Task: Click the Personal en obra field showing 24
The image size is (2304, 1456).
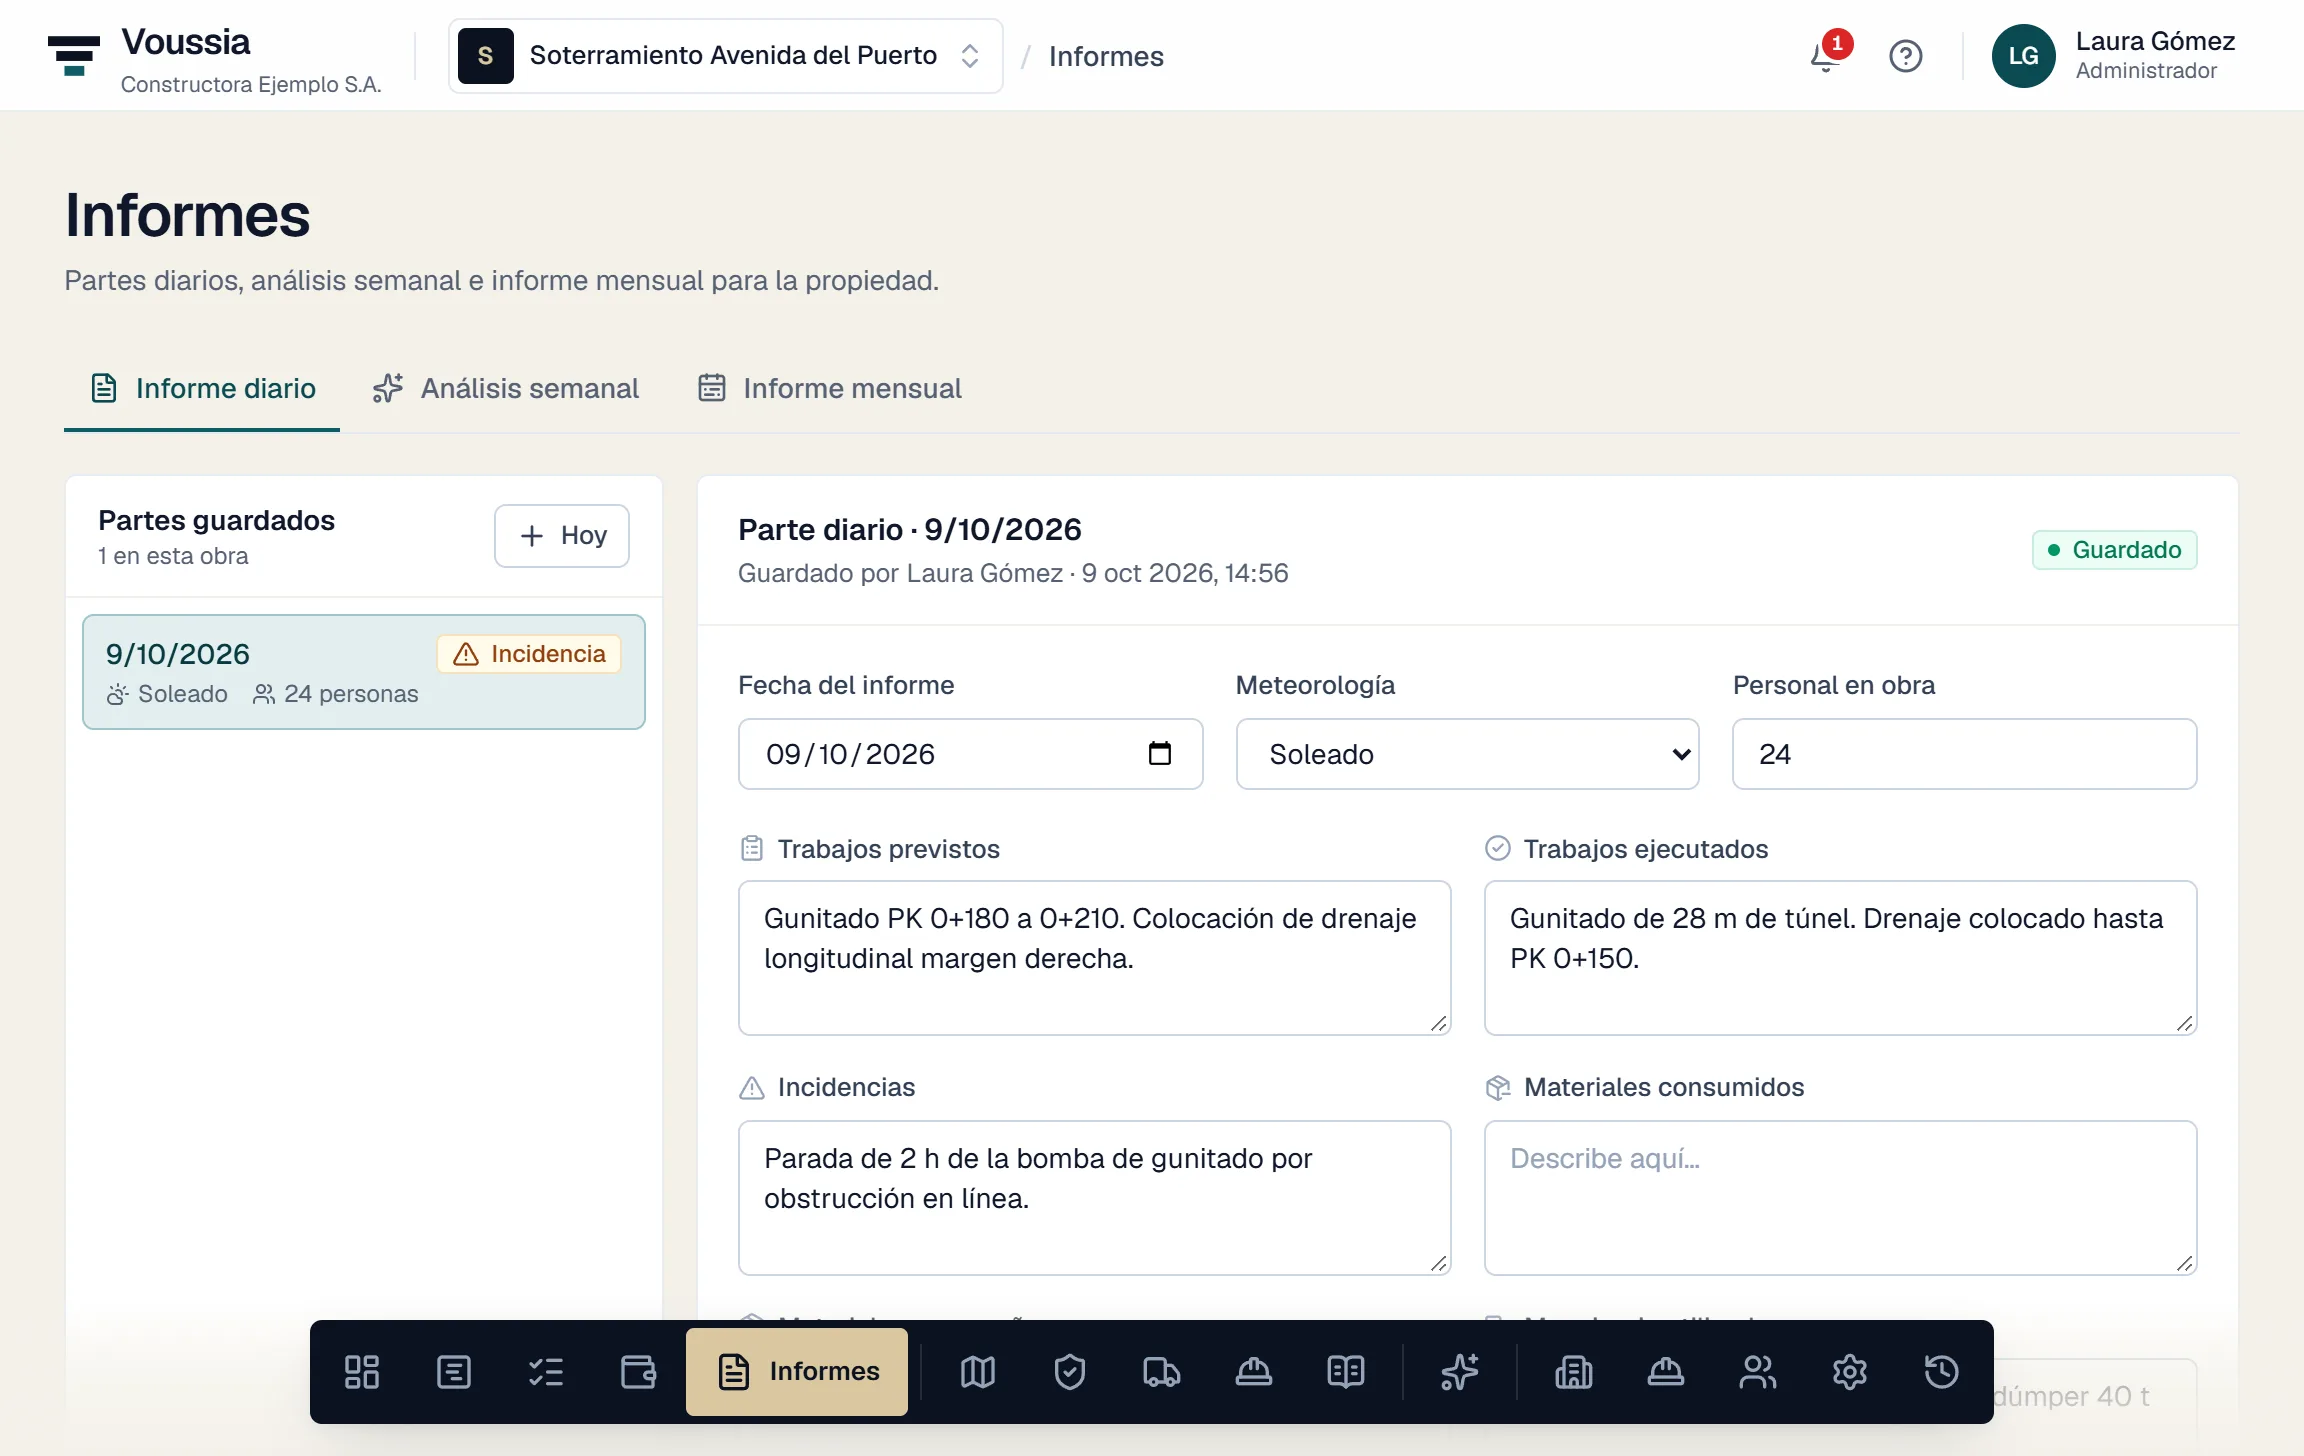Action: (1964, 754)
